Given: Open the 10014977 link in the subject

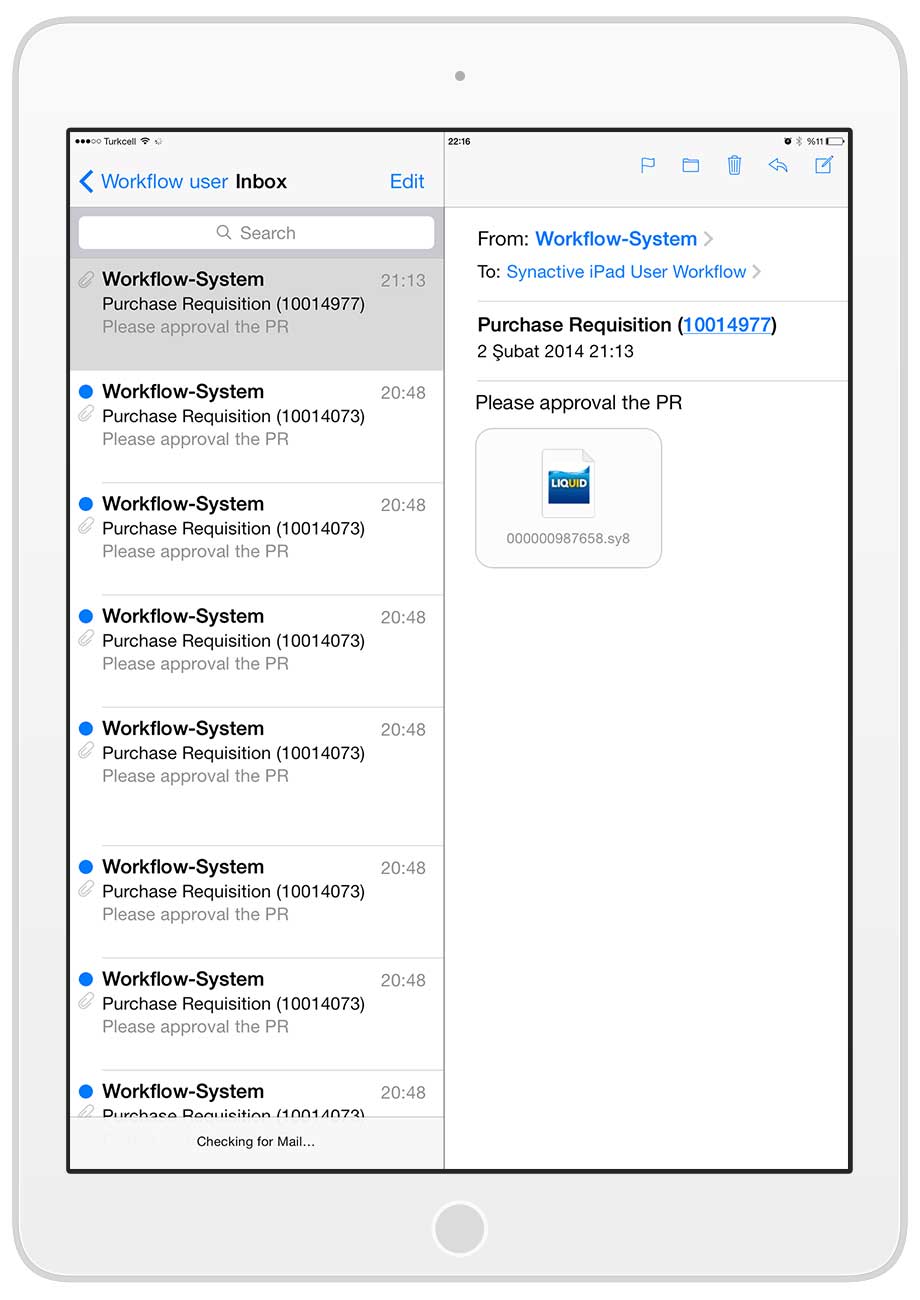Looking at the screenshot, I should [x=727, y=325].
